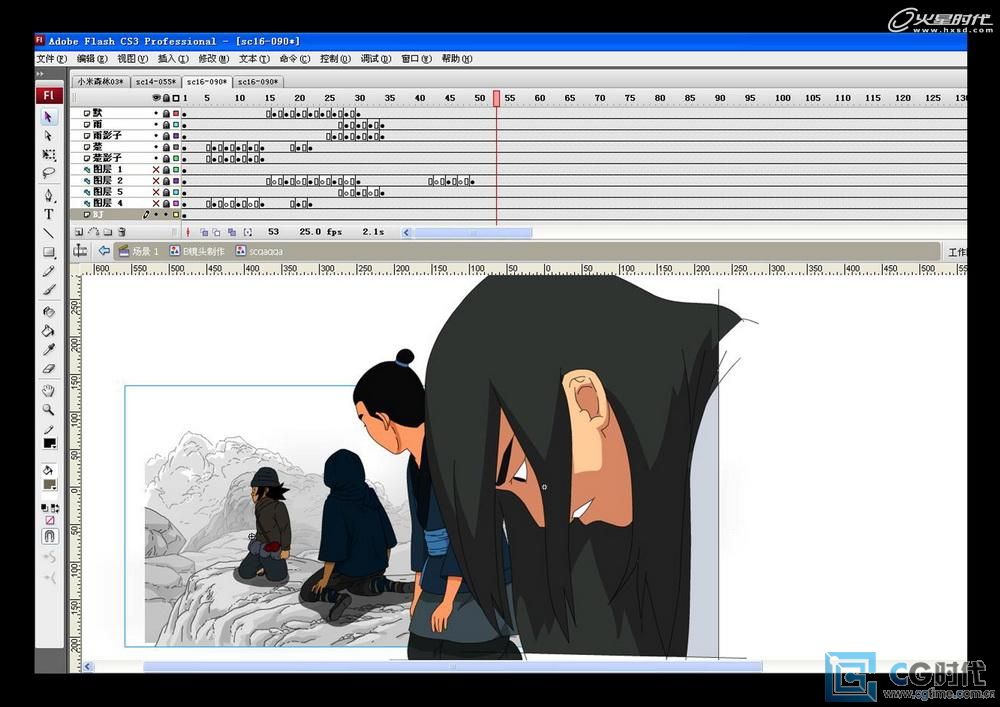
Task: Expand the collapsed tools panel double arrow
Action: pyautogui.click(x=40, y=74)
